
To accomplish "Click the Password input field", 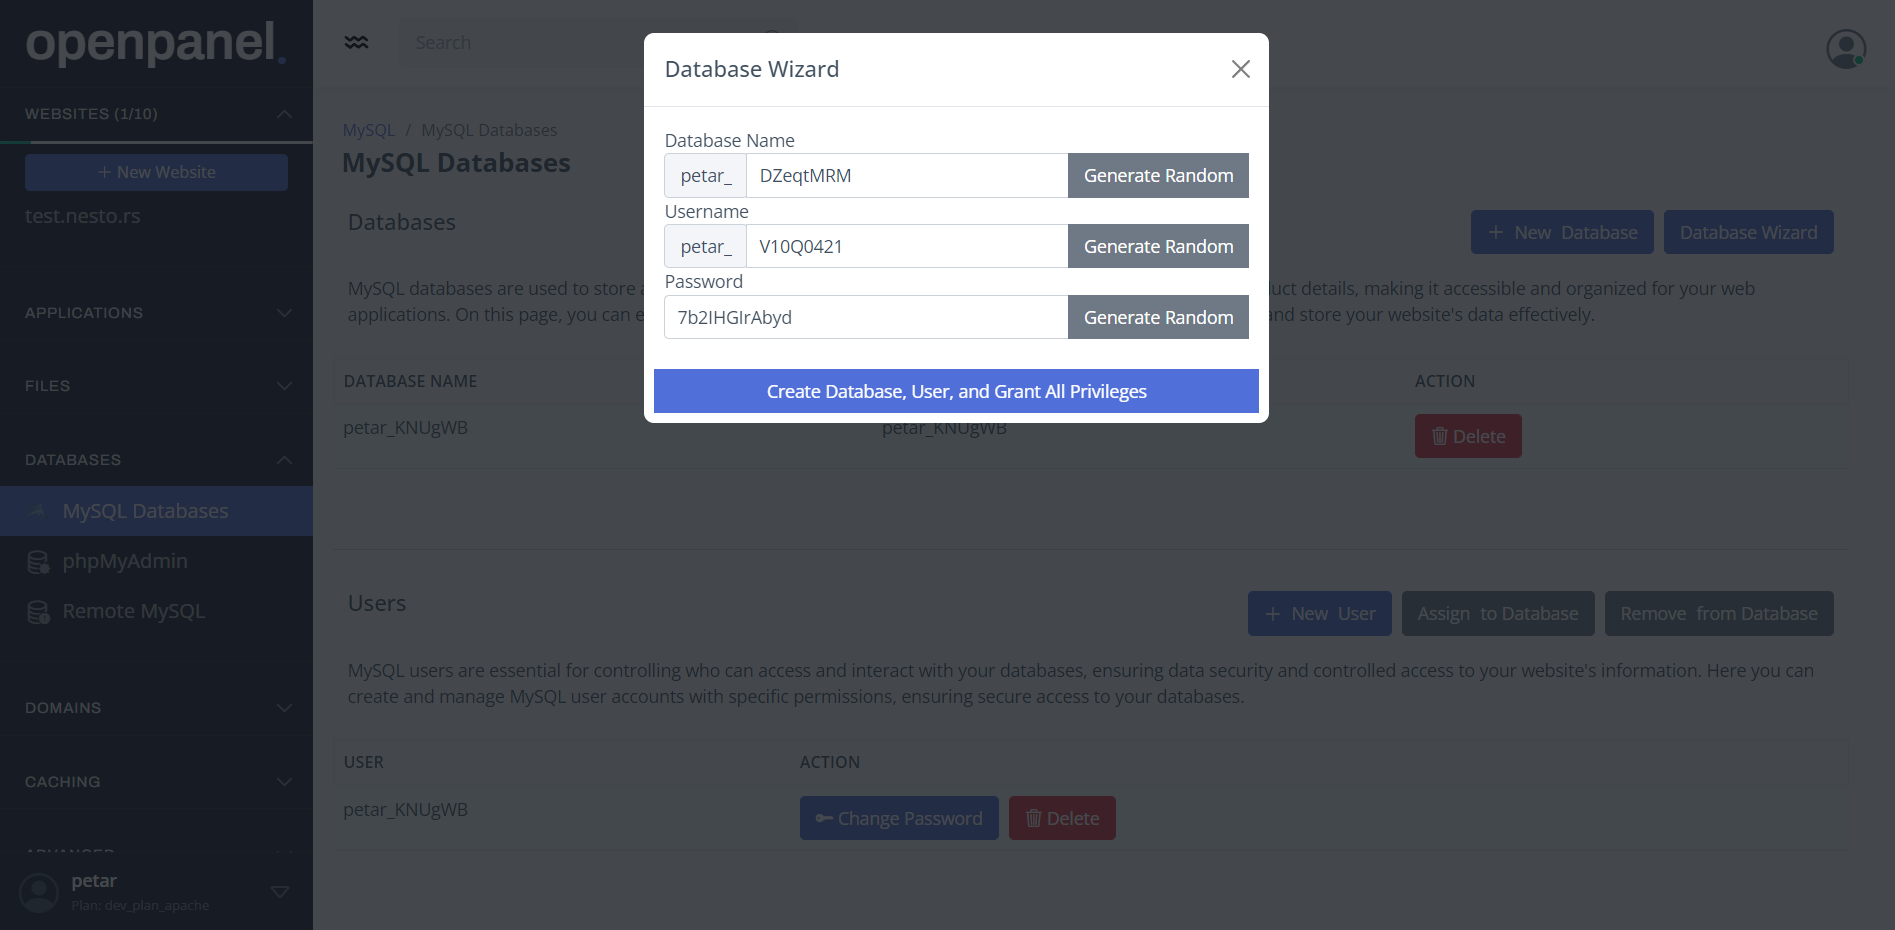I will (866, 317).
